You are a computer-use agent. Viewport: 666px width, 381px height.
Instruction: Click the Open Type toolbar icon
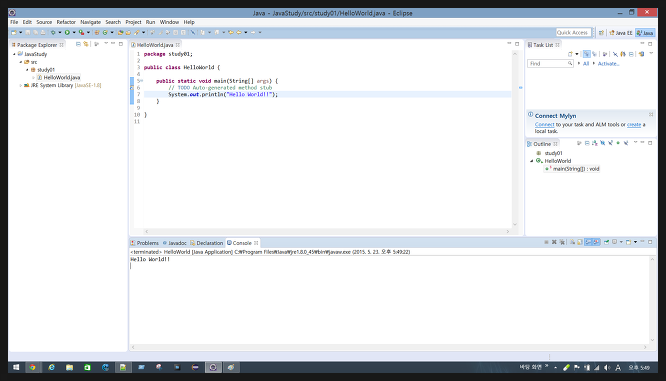(121, 32)
